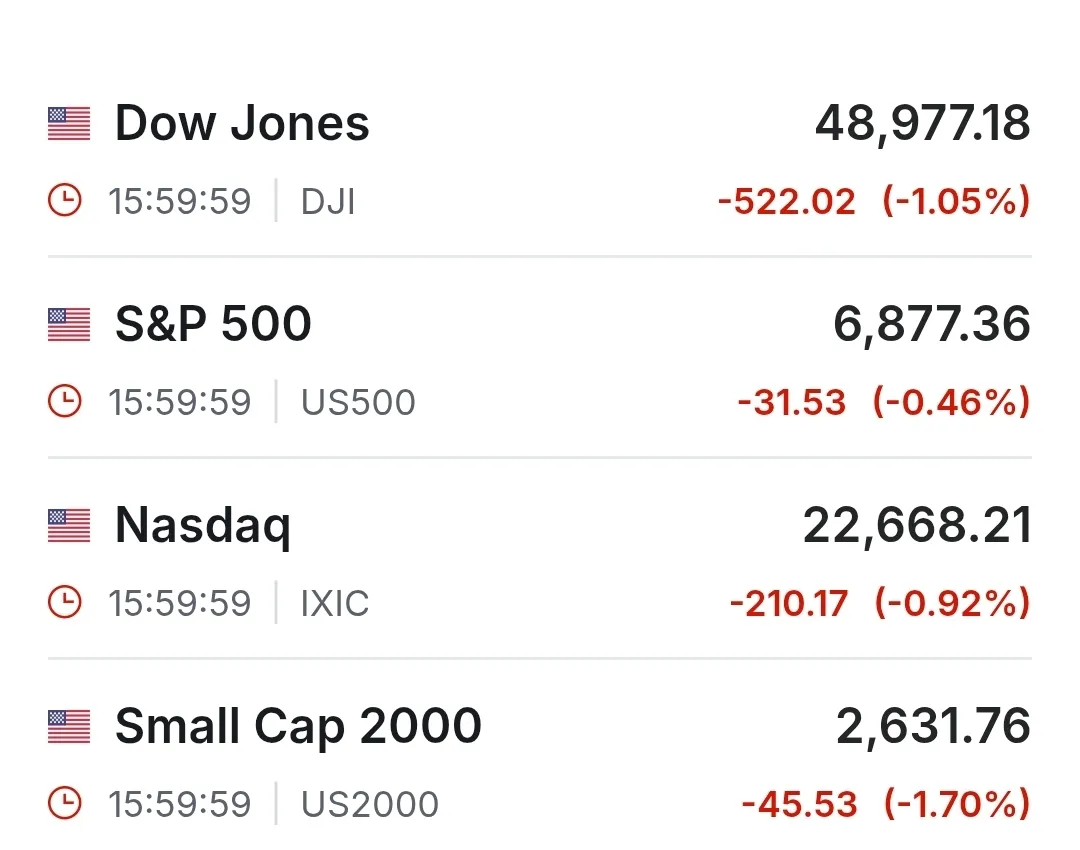Click the DJI ticker symbol

(328, 202)
